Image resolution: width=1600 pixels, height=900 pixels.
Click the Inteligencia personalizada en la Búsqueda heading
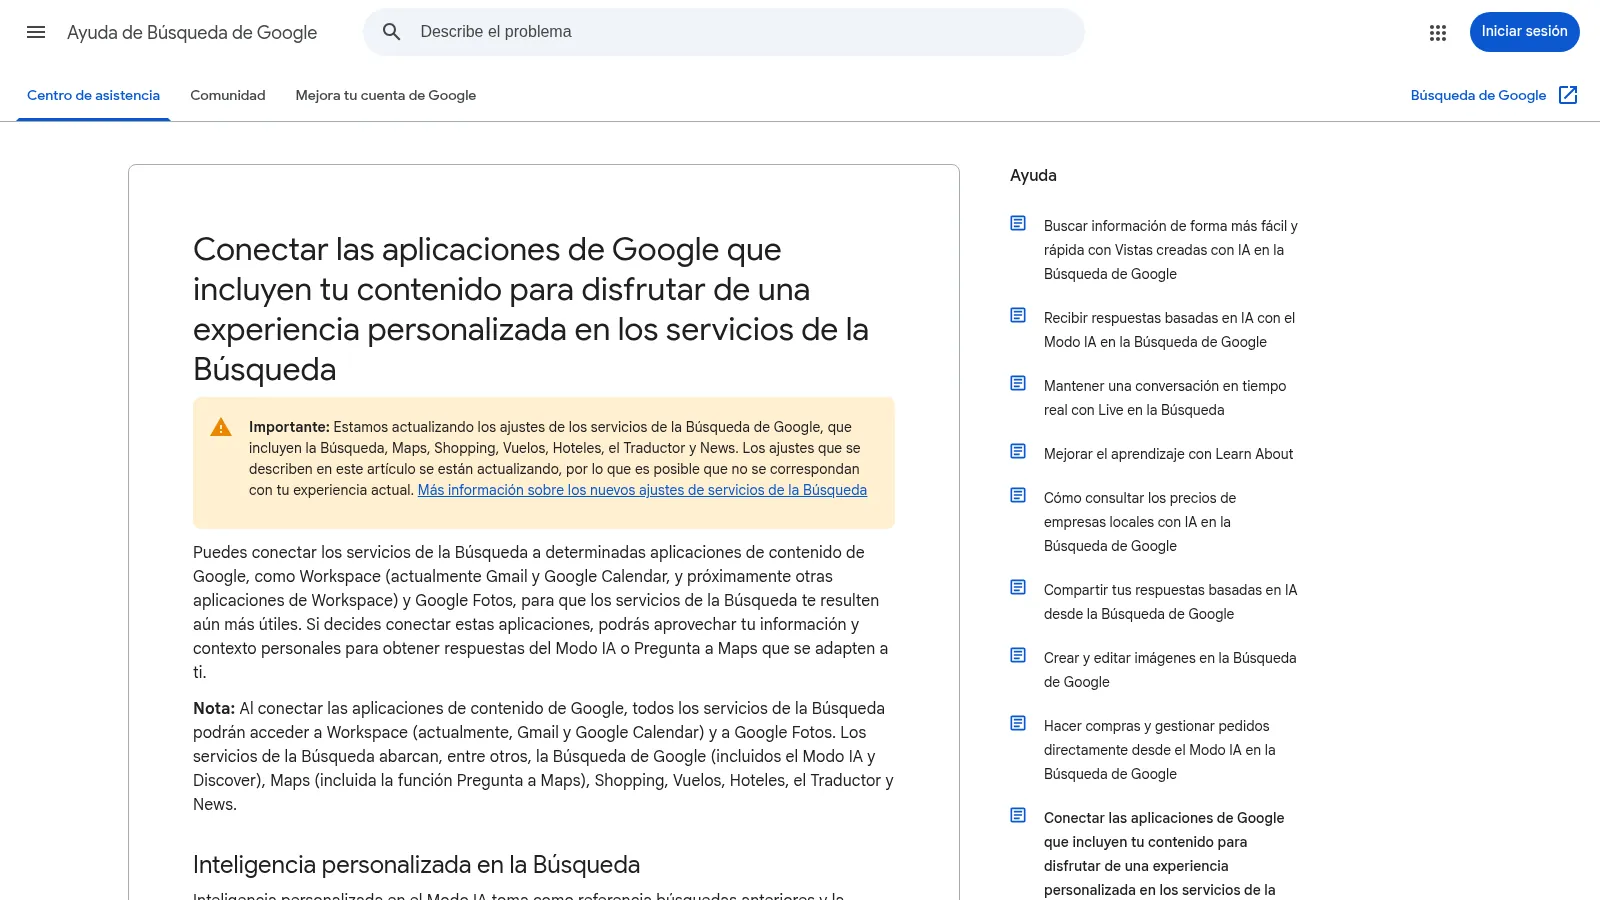[416, 864]
